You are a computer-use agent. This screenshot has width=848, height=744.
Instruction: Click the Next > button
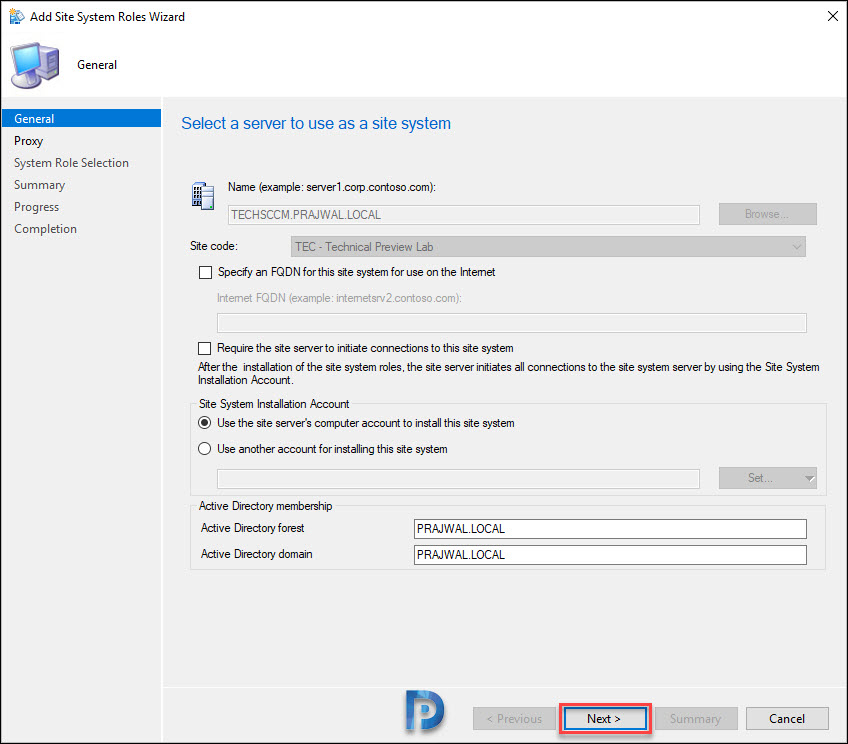pyautogui.click(x=605, y=719)
